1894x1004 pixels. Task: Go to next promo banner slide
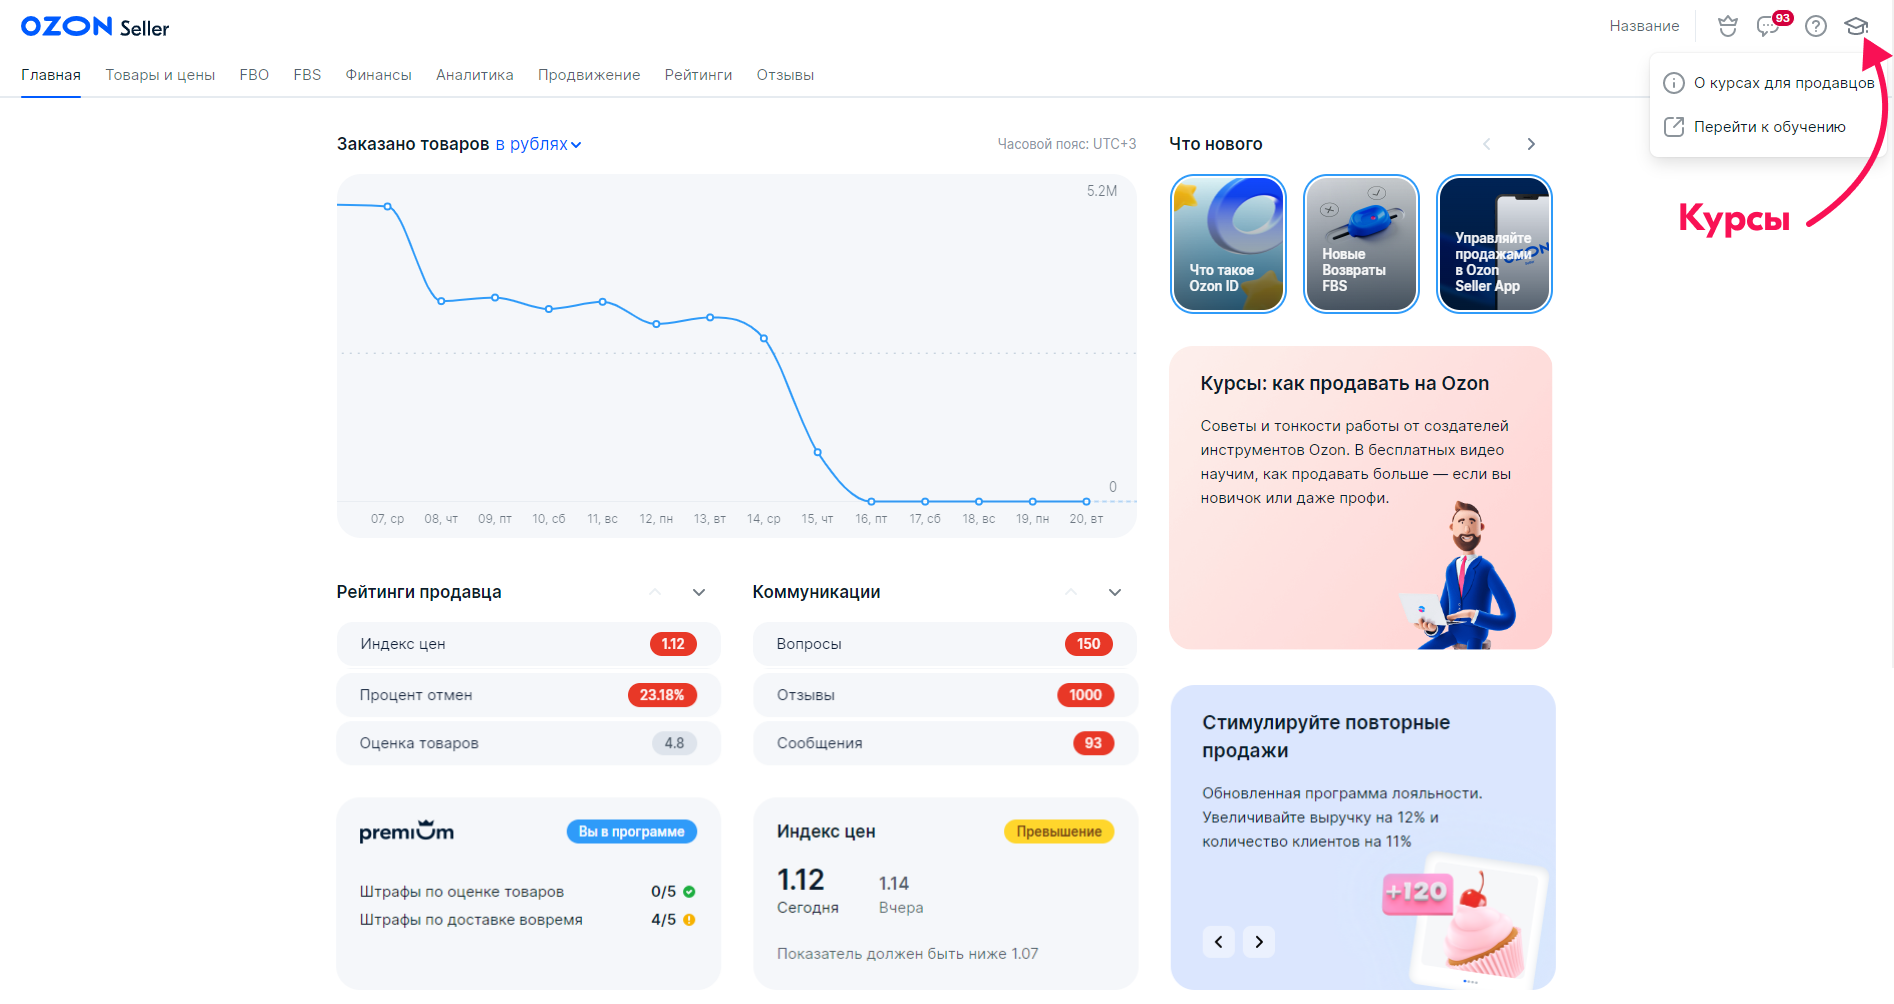(1259, 942)
